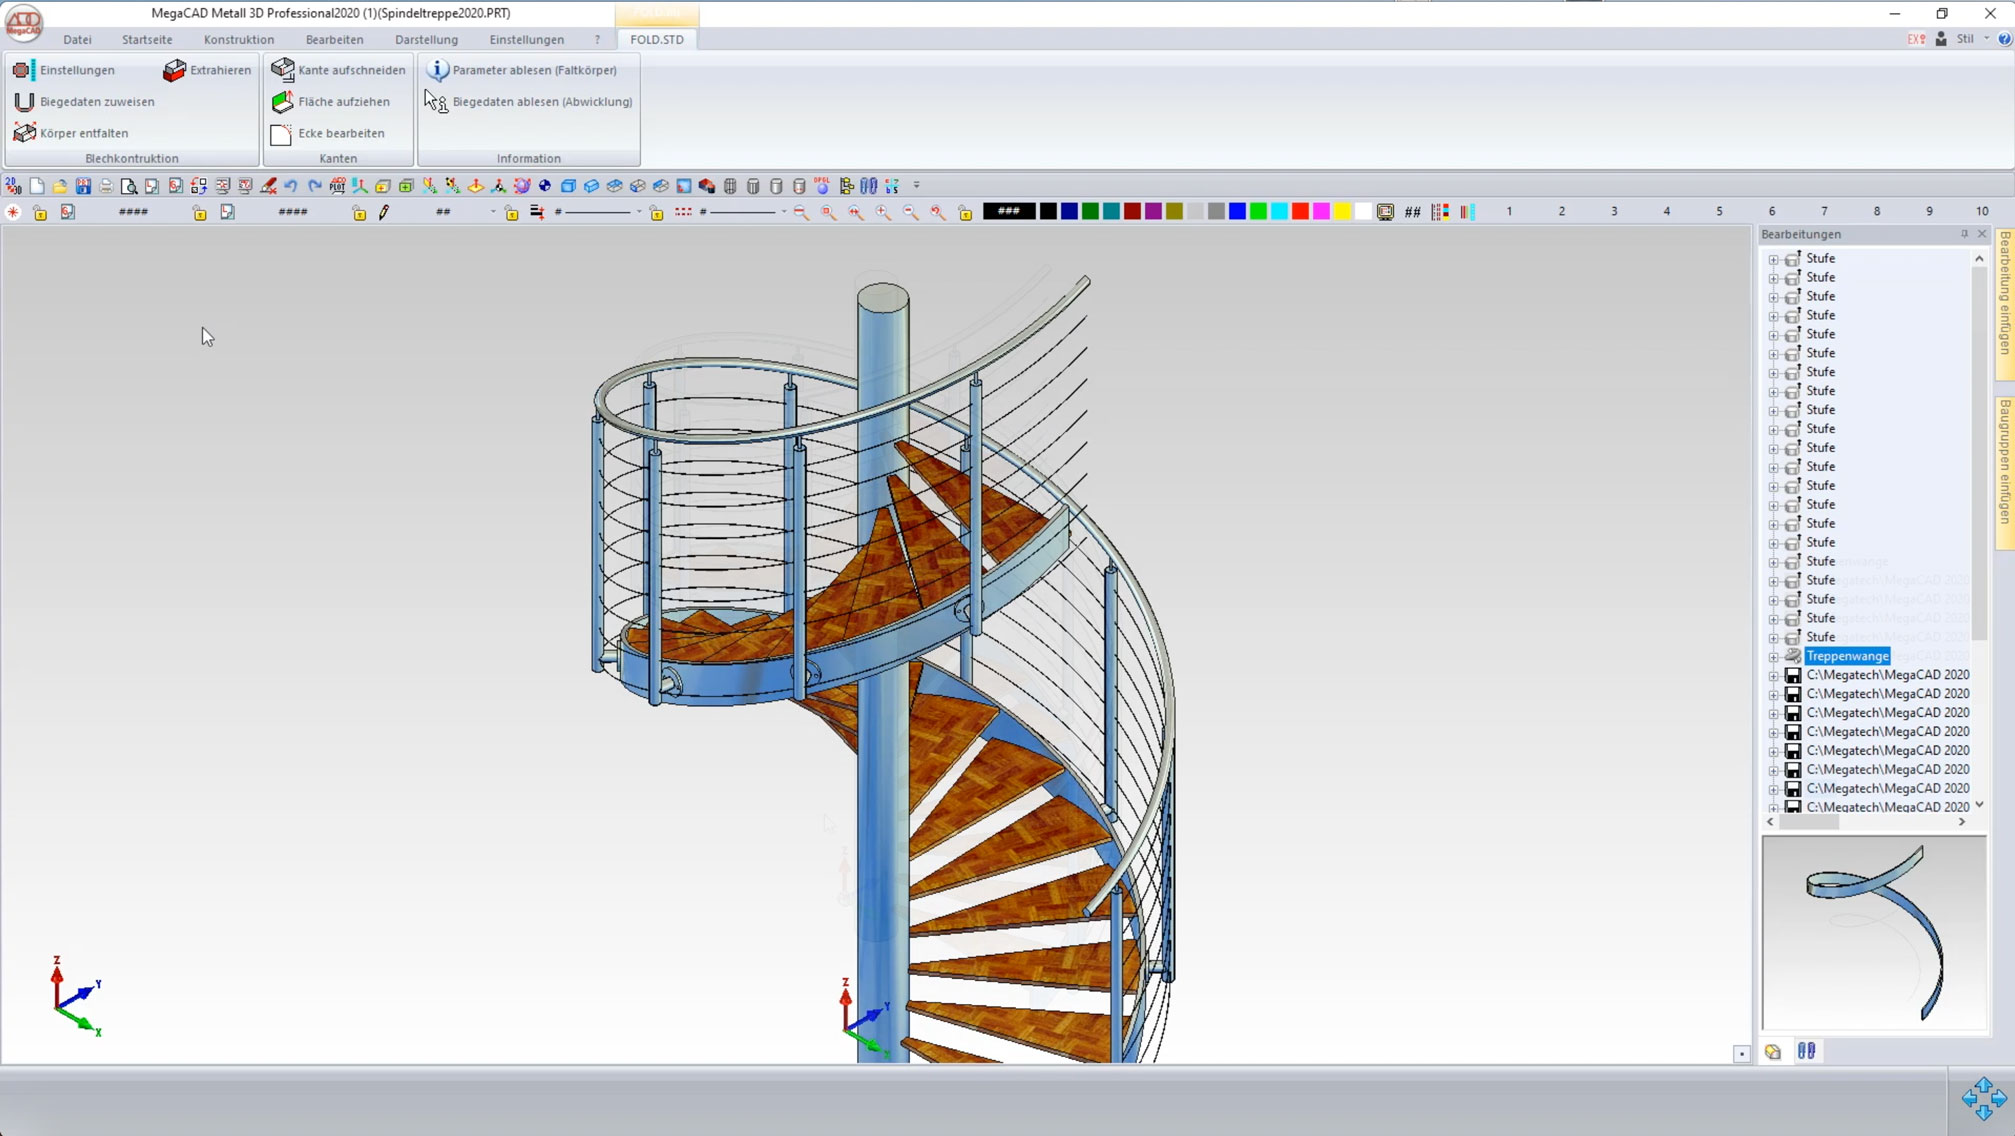Expand the first Stufe tree item

[x=1774, y=258]
